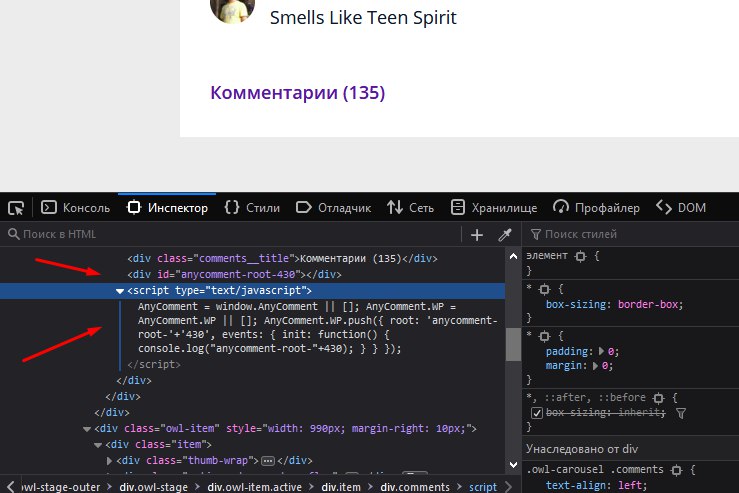Open the Стили editor tab

252,208
